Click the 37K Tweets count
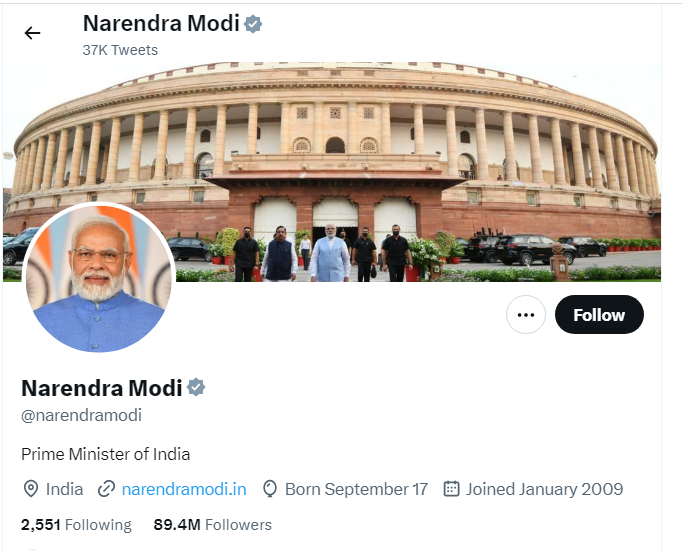The width and height of the screenshot is (682, 551). pos(120,50)
